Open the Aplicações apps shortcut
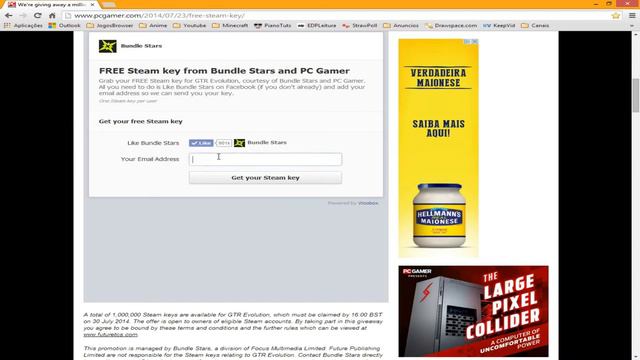The image size is (640, 360). pyautogui.click(x=23, y=25)
